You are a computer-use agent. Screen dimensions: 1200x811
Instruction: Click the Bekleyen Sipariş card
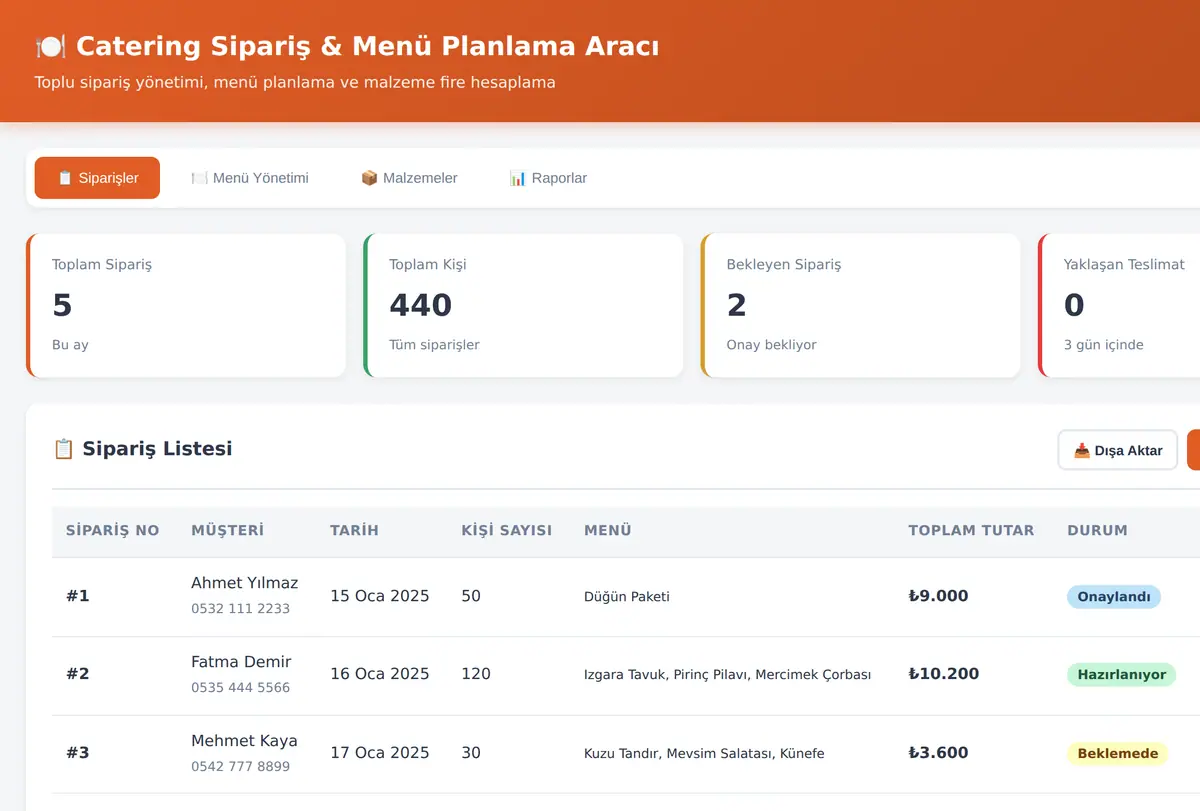click(x=861, y=305)
